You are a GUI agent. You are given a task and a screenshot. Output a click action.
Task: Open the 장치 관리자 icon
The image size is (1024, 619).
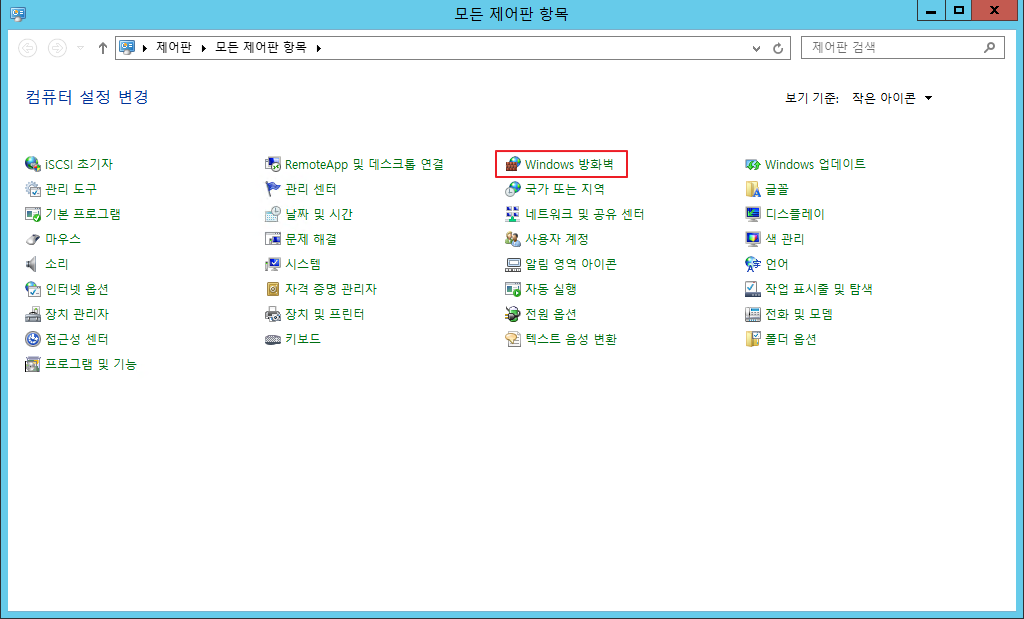tap(33, 314)
